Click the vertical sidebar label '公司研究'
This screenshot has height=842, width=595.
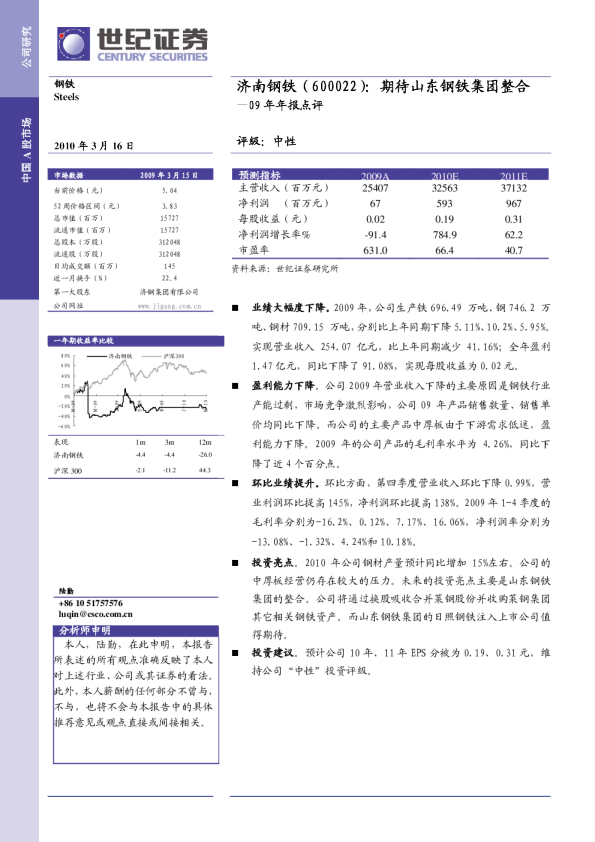click(26, 47)
